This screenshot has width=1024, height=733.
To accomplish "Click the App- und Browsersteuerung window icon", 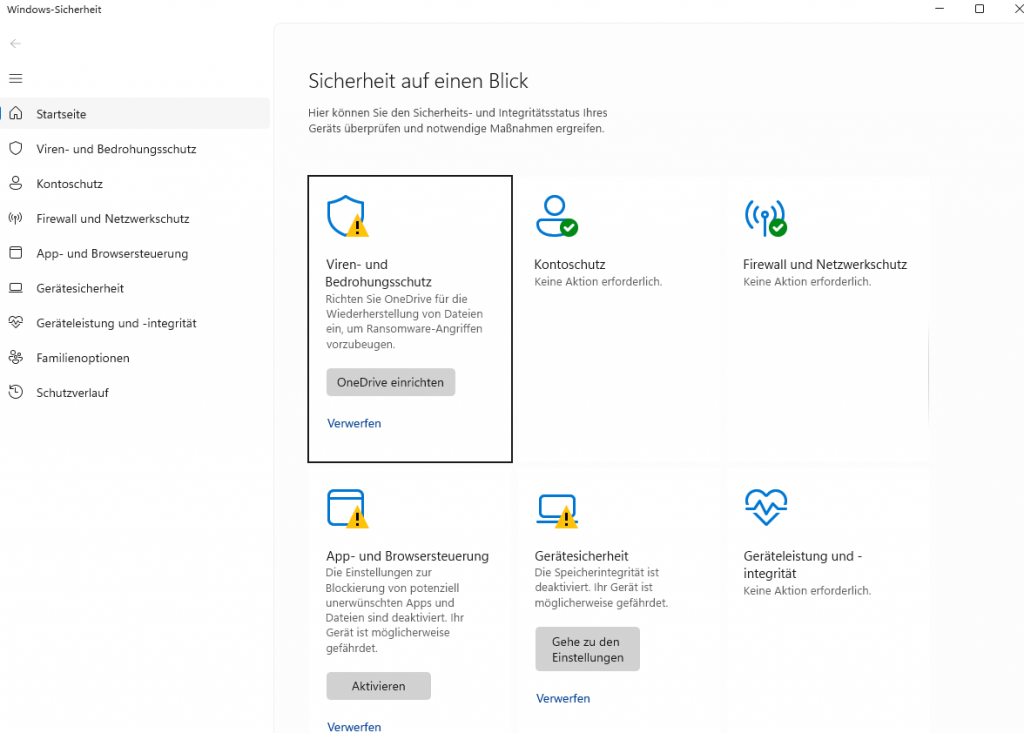I will coord(347,508).
